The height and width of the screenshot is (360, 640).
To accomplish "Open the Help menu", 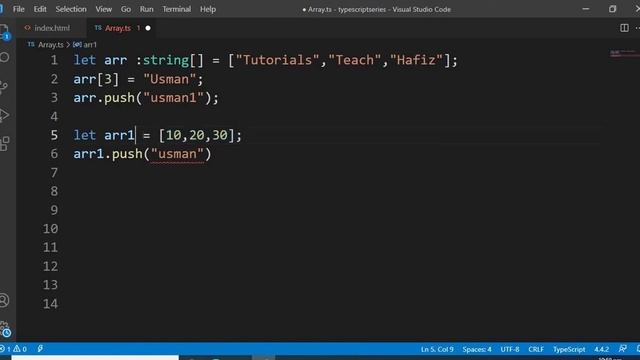I will (208, 9).
